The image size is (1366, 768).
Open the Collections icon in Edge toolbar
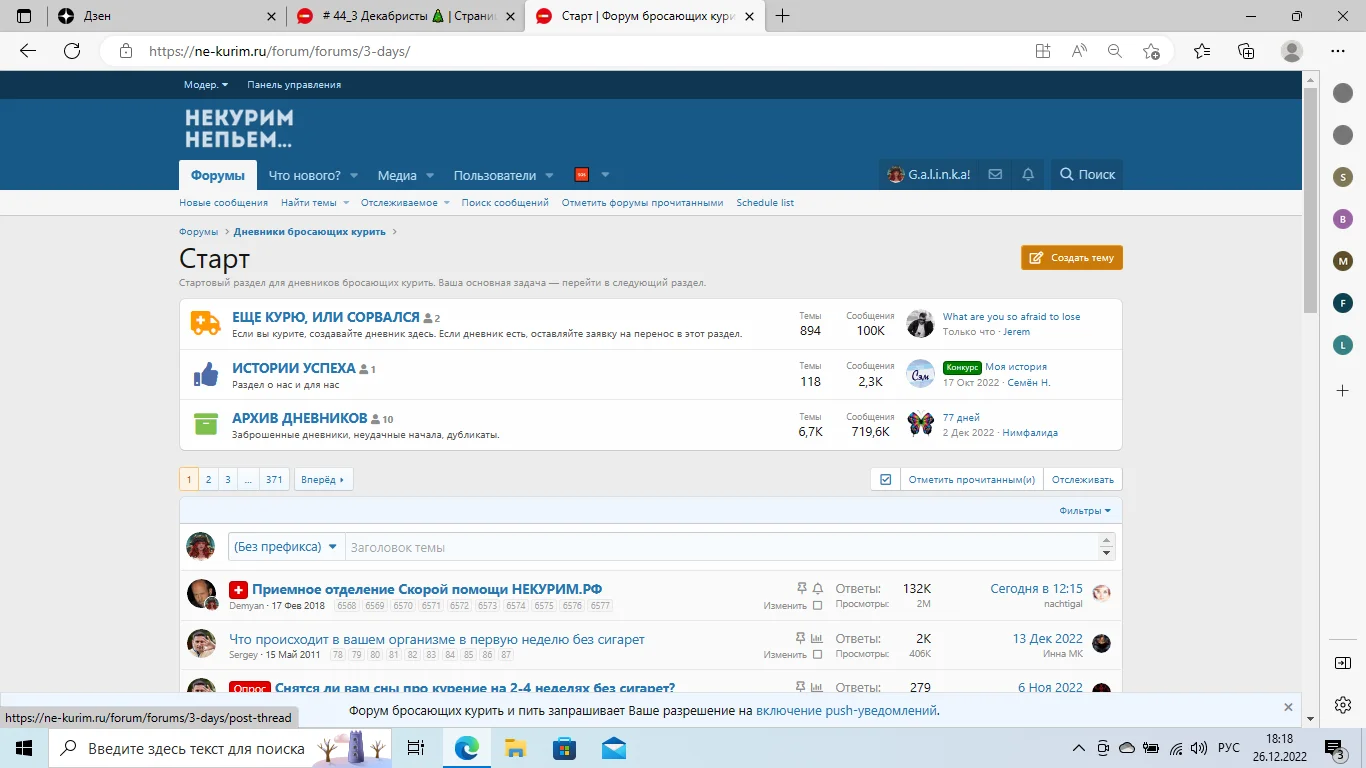[1246, 51]
